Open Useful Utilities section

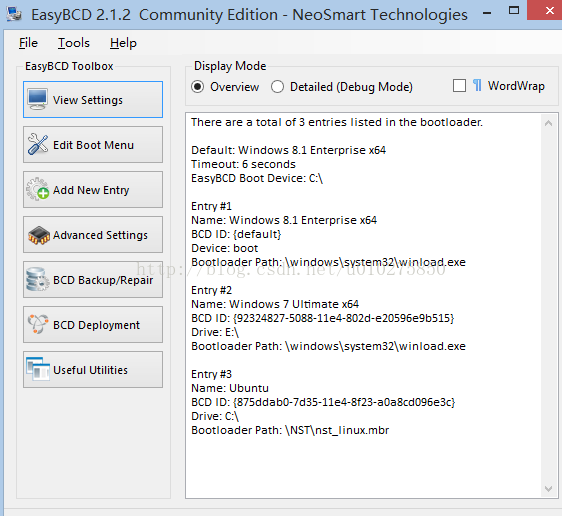(93, 369)
